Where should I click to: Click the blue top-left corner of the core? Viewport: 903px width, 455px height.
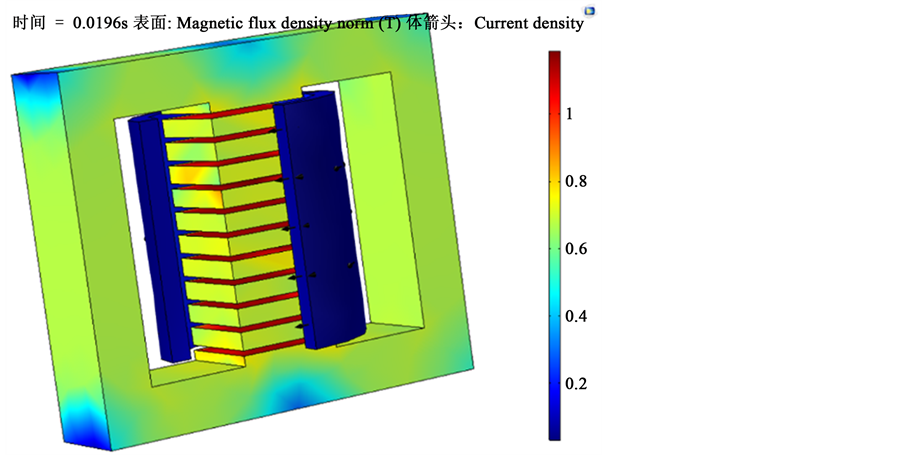[35, 88]
